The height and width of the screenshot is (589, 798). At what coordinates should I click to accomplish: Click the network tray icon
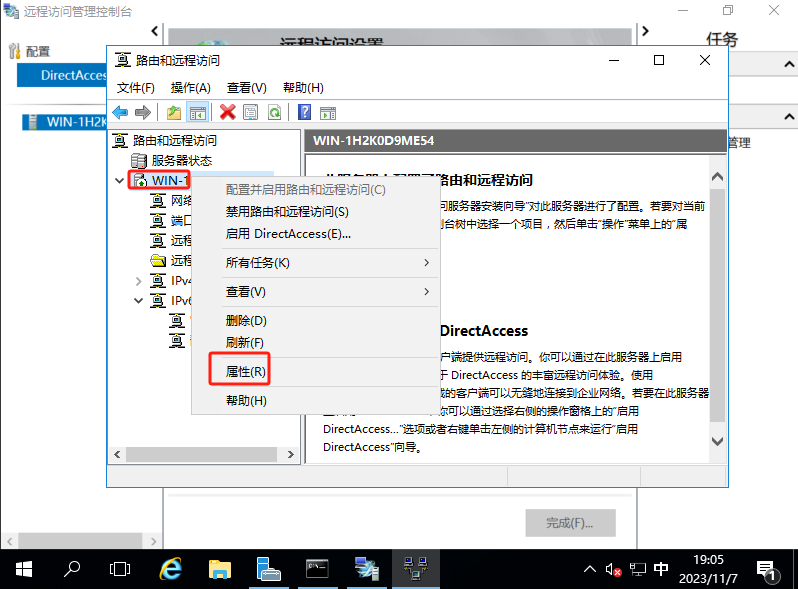[x=637, y=569]
